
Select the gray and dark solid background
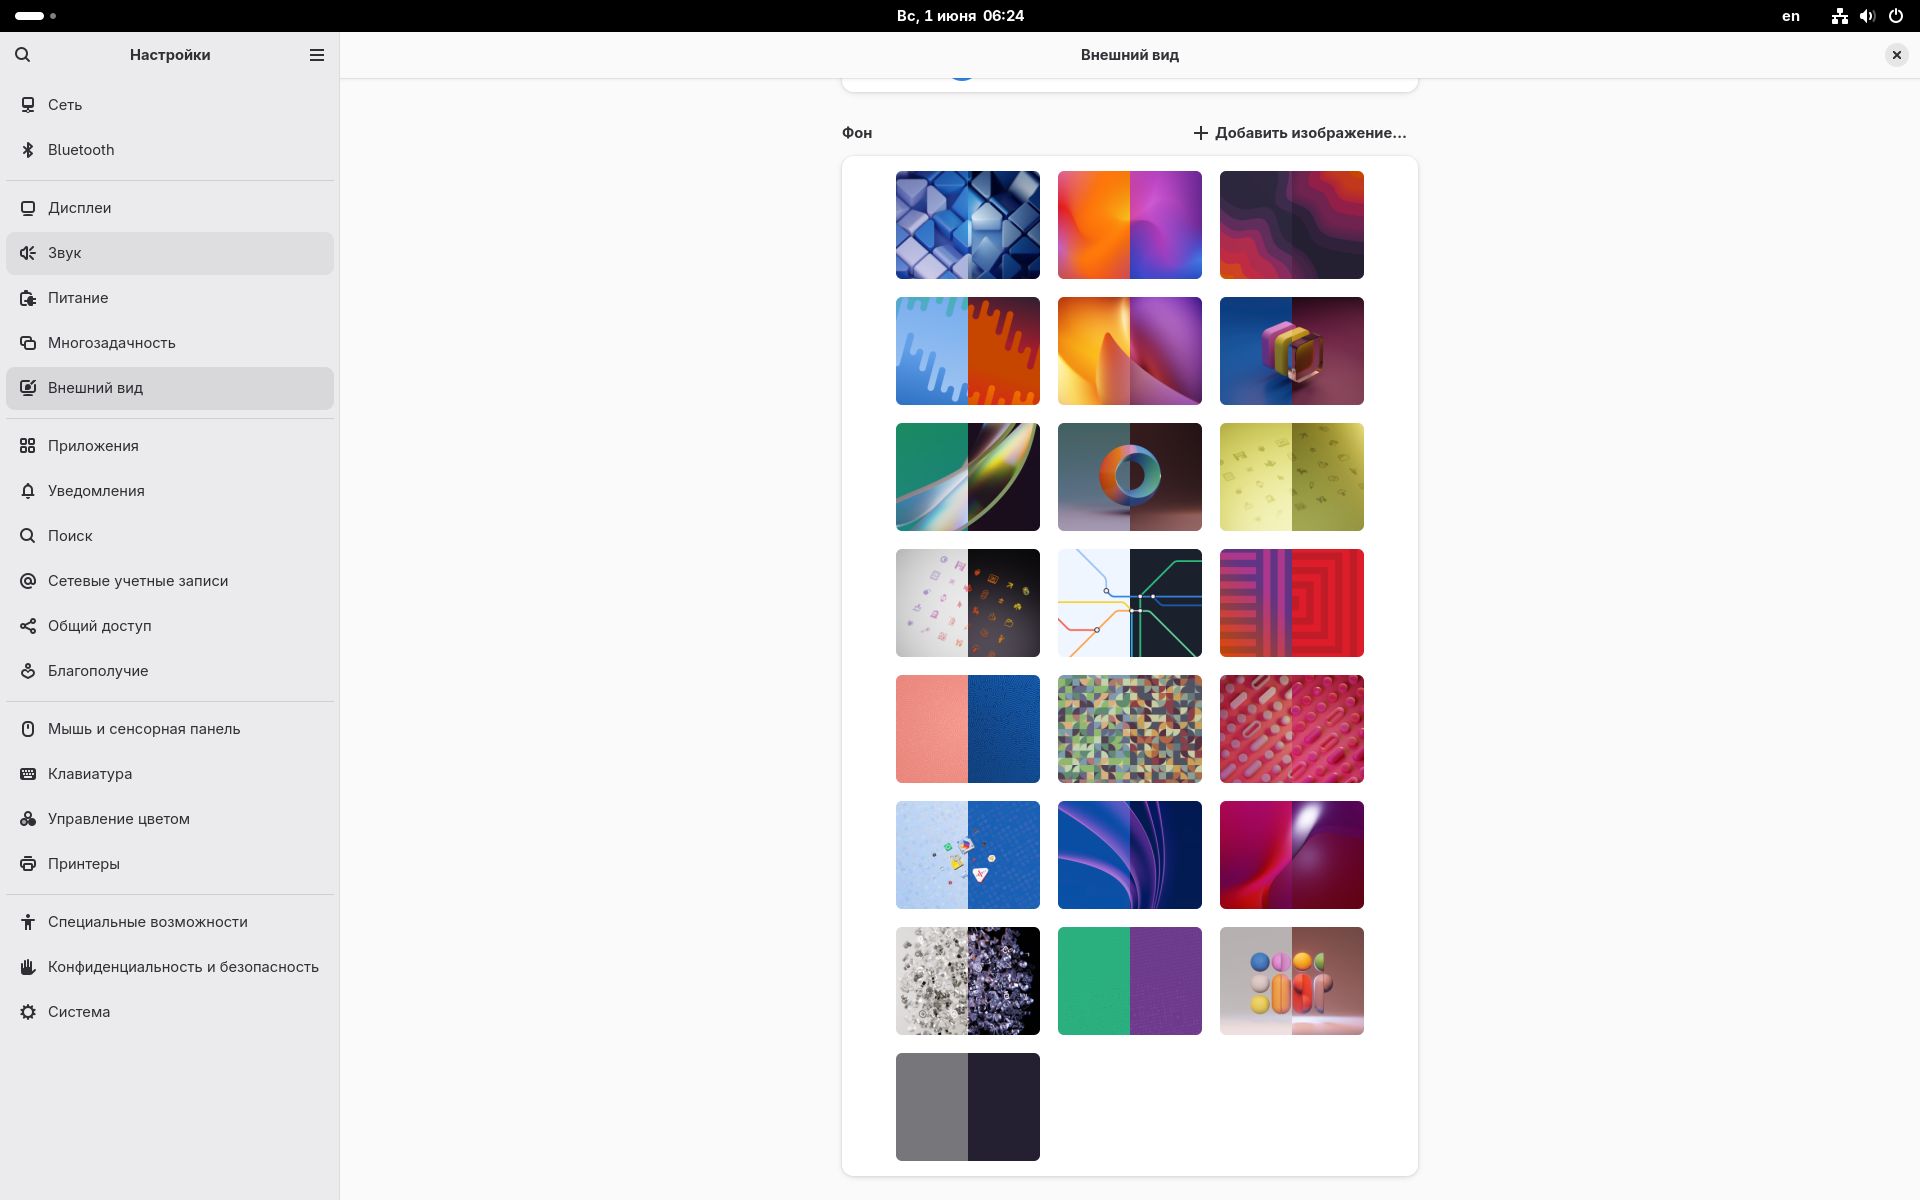point(967,1107)
